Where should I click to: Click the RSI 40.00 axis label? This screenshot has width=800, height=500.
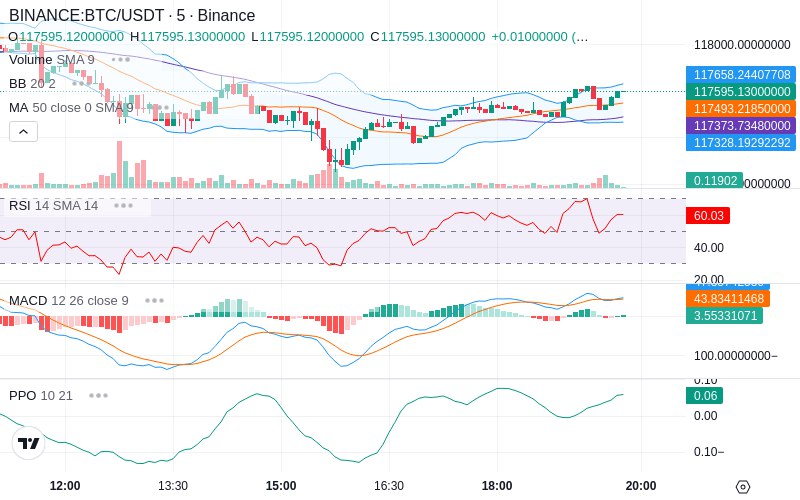click(x=709, y=248)
